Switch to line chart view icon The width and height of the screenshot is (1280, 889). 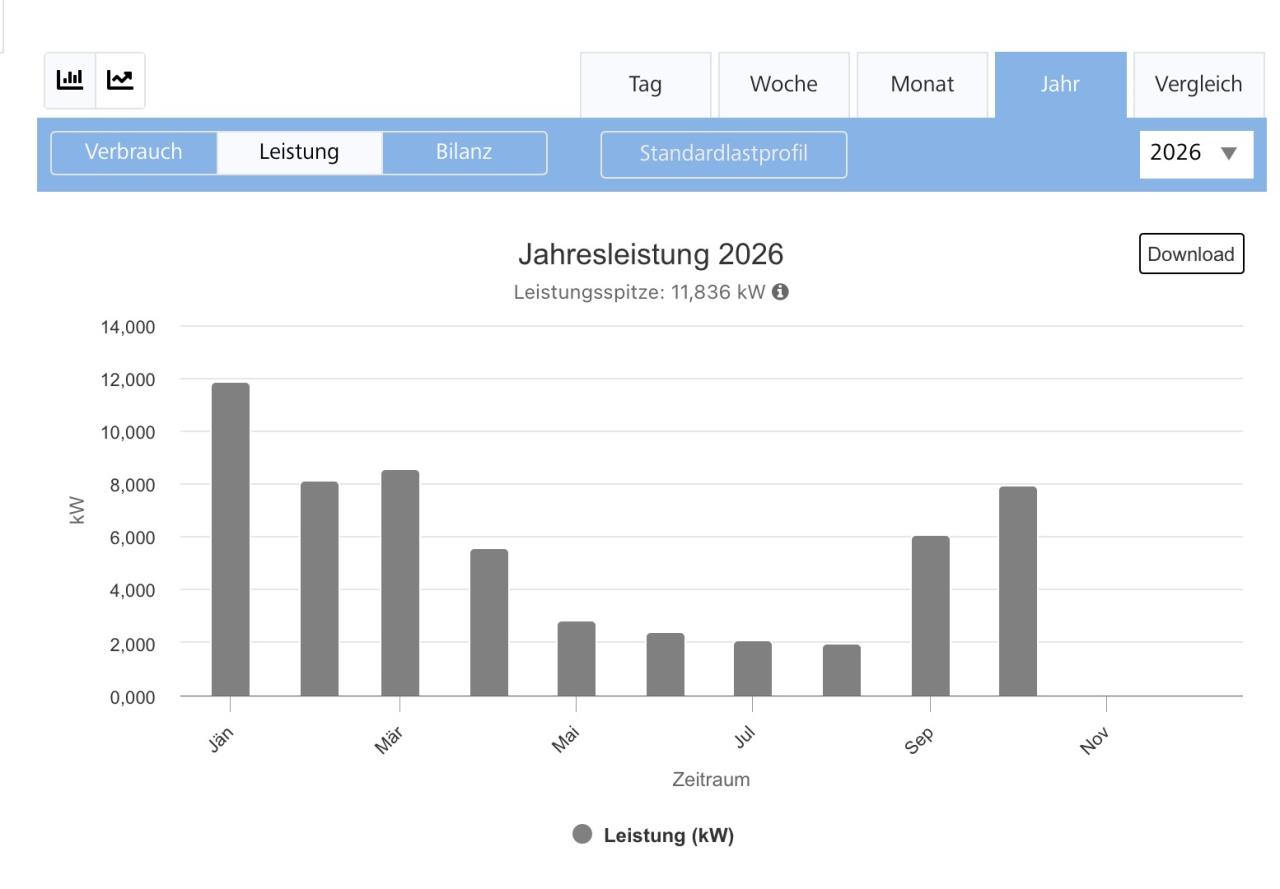(120, 80)
